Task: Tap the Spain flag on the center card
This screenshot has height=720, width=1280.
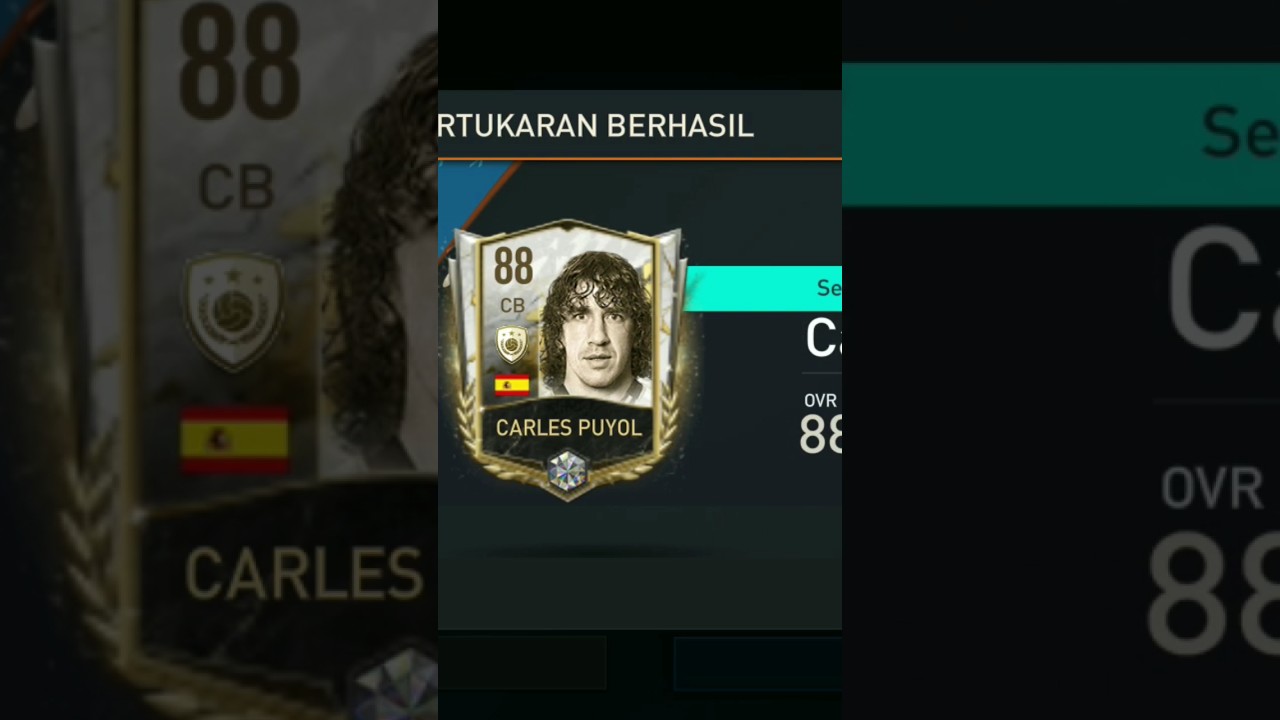Action: (x=512, y=386)
